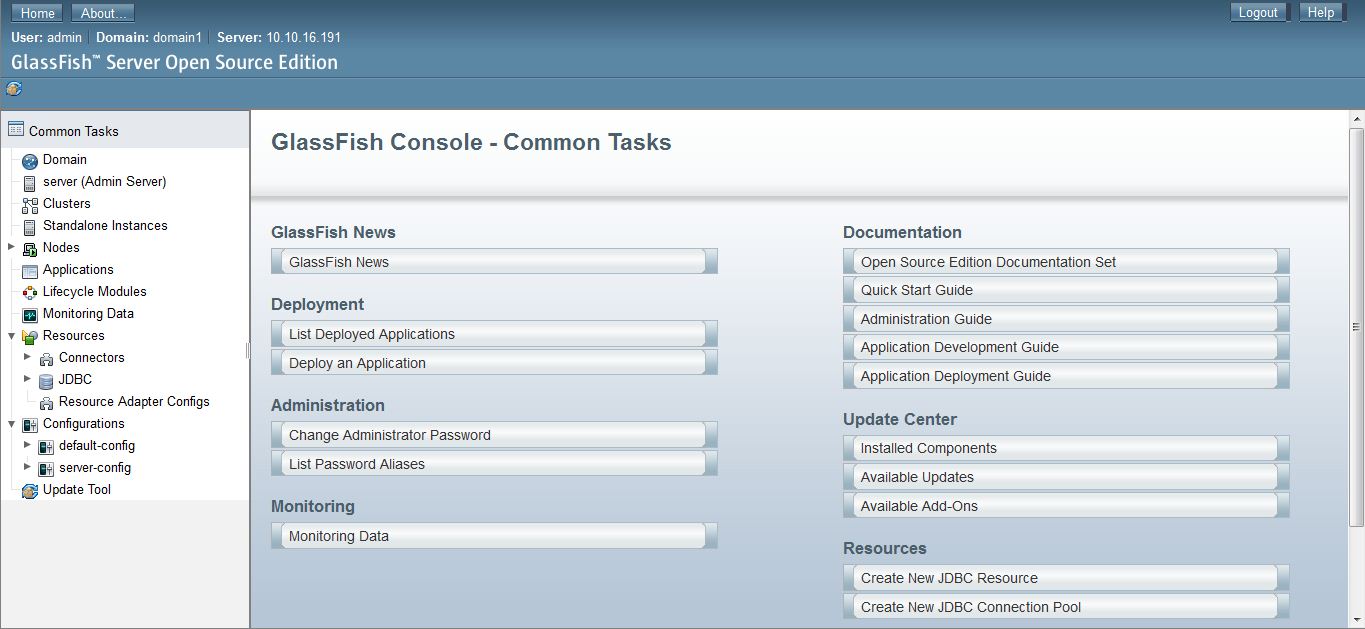Expand the Nodes tree node
The image size is (1365, 629).
click(11, 246)
